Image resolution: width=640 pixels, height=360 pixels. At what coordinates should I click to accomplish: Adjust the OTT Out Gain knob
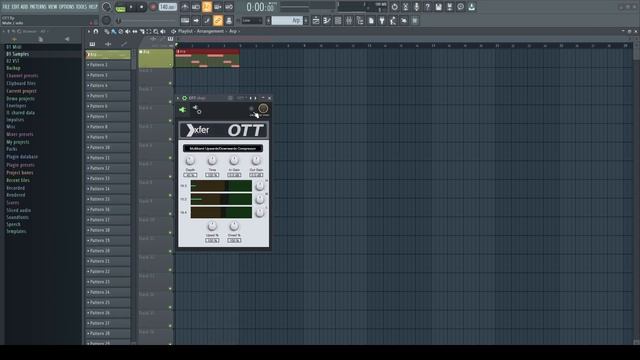(x=256, y=160)
